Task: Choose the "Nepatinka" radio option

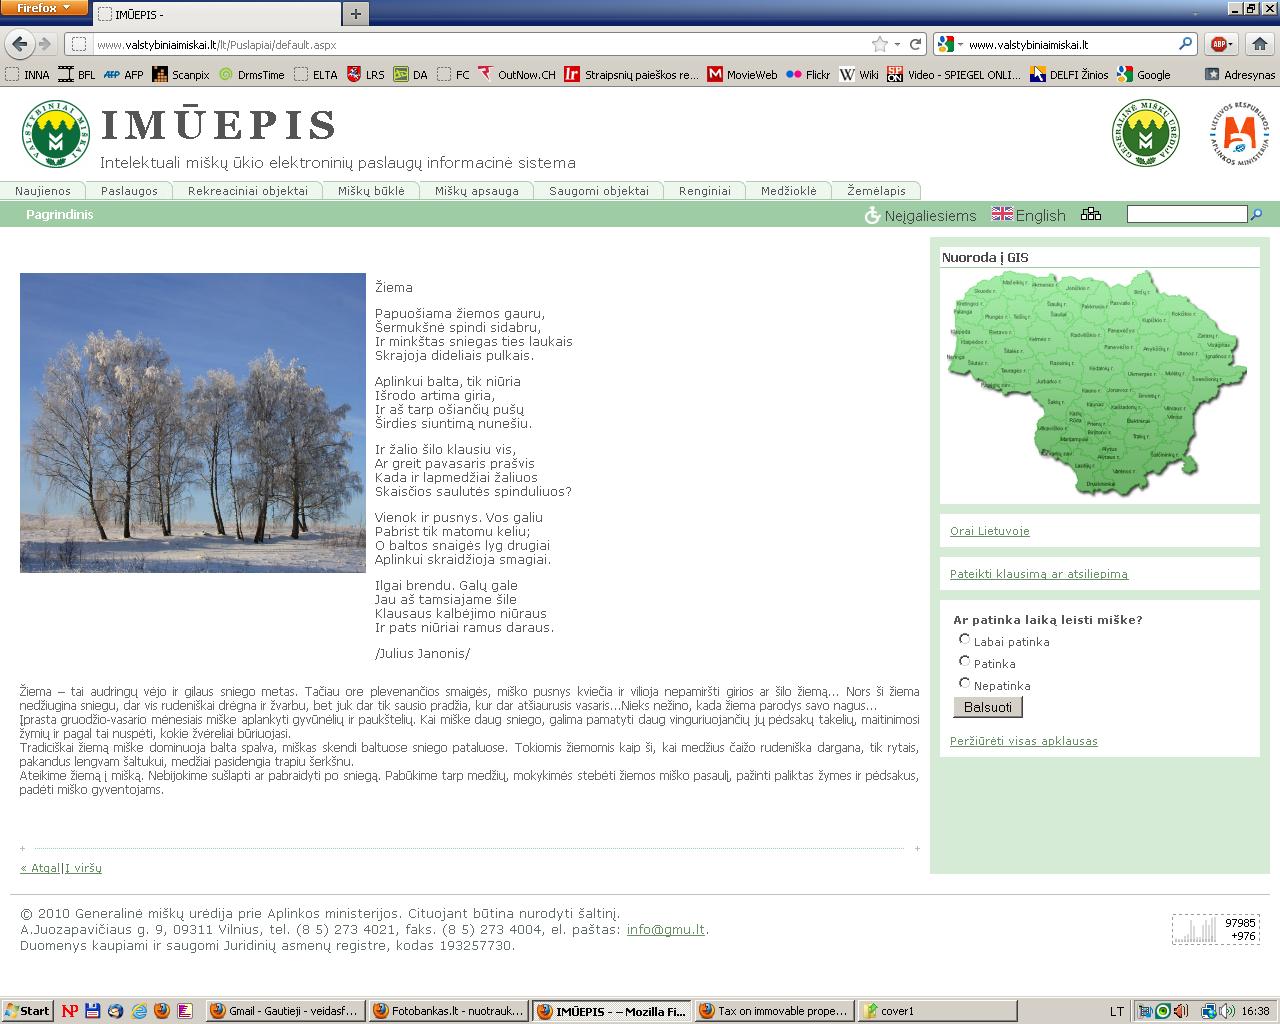Action: [x=964, y=683]
